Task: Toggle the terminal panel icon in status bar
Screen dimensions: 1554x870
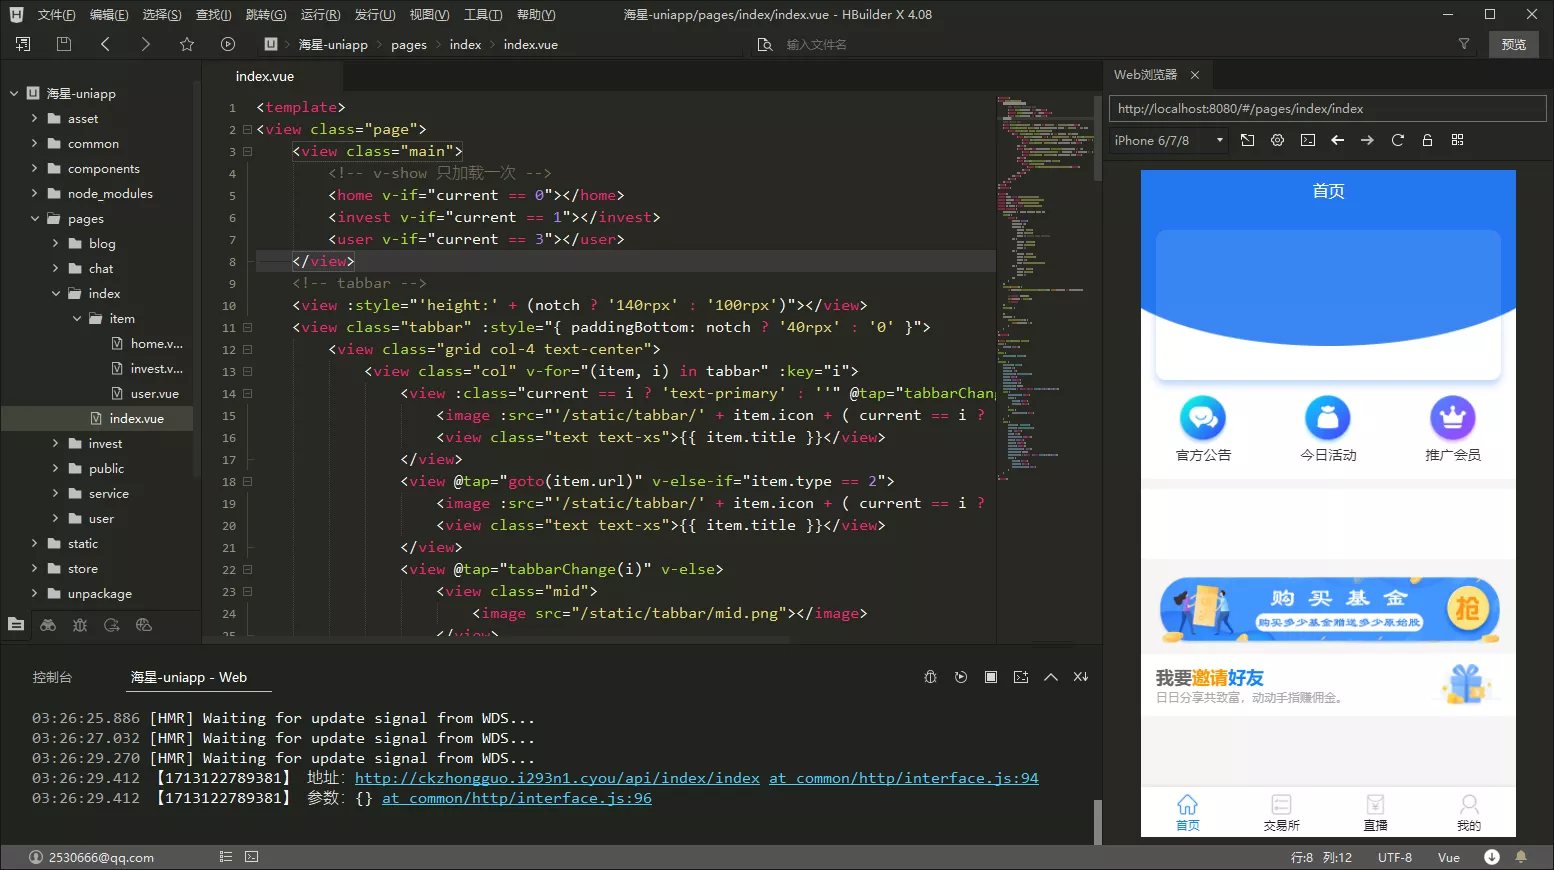Action: [252, 857]
